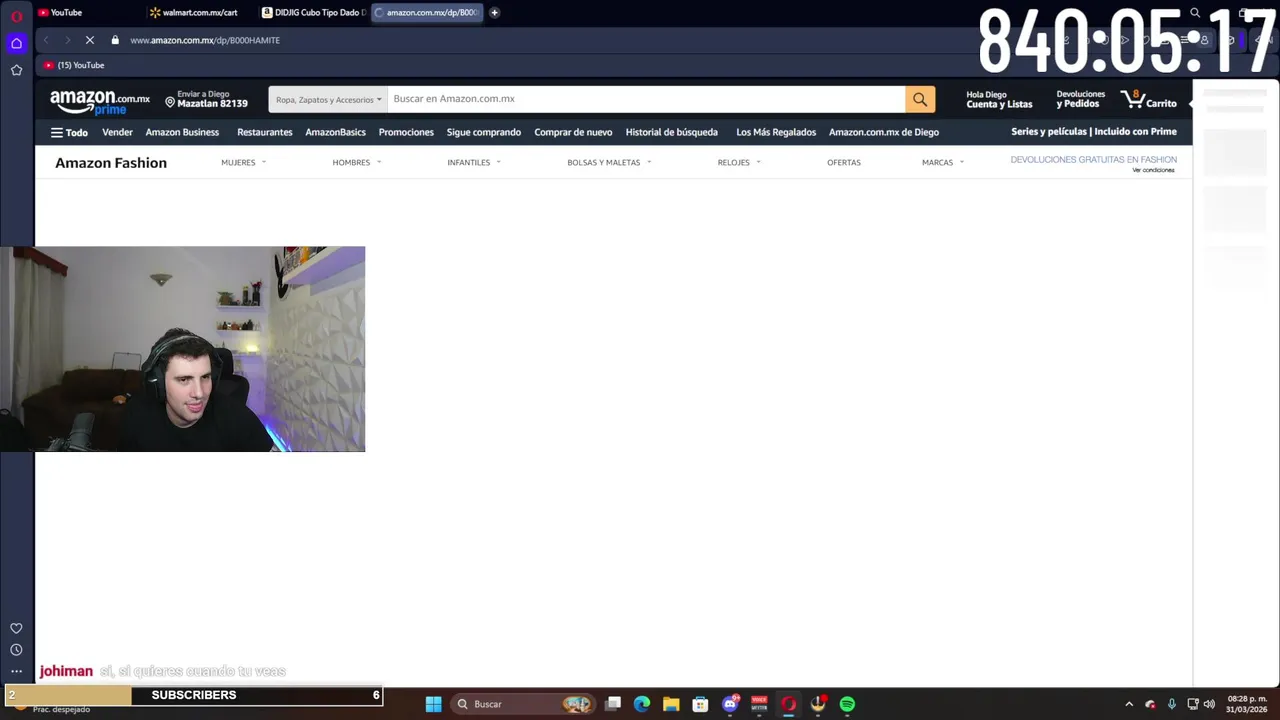Open the Ropa, Zapatos y Accesorios dropdown
This screenshot has height=720, width=1280.
point(328,99)
